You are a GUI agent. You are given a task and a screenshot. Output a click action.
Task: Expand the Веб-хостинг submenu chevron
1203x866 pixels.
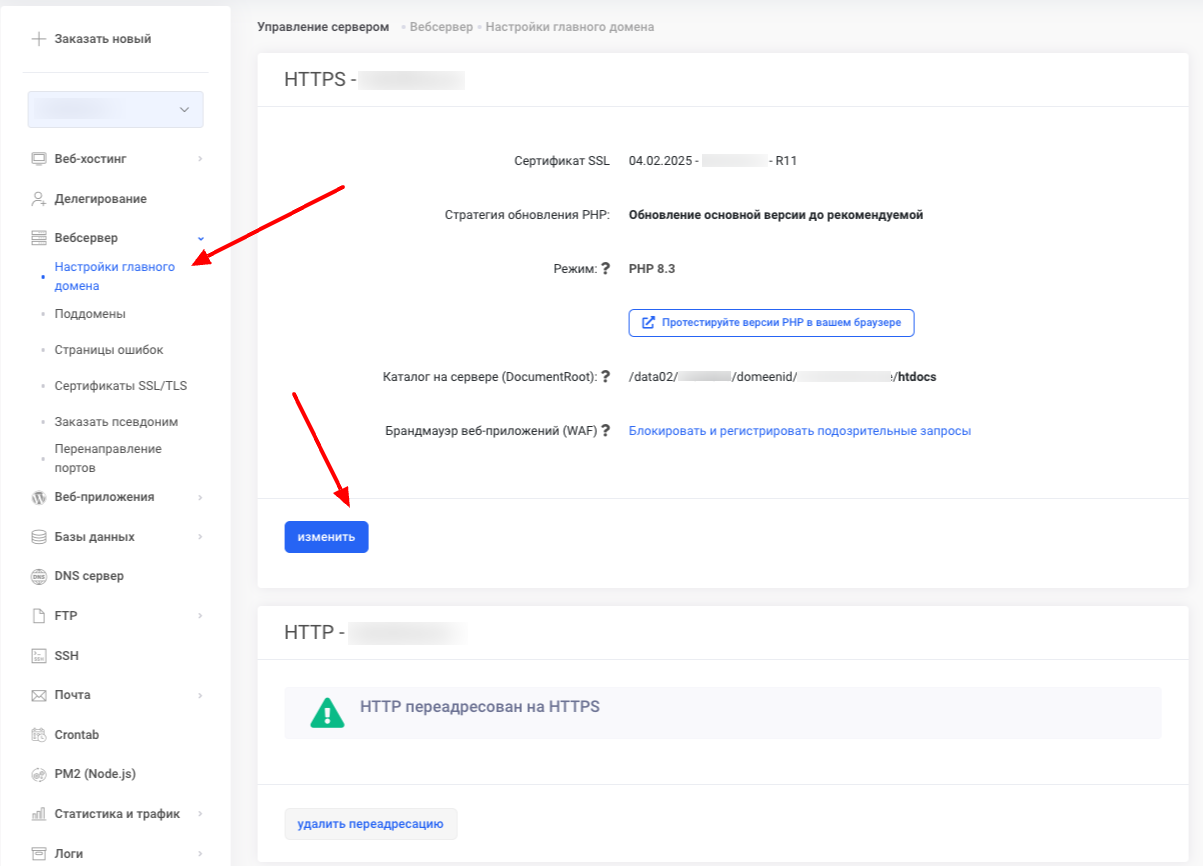[200, 159]
